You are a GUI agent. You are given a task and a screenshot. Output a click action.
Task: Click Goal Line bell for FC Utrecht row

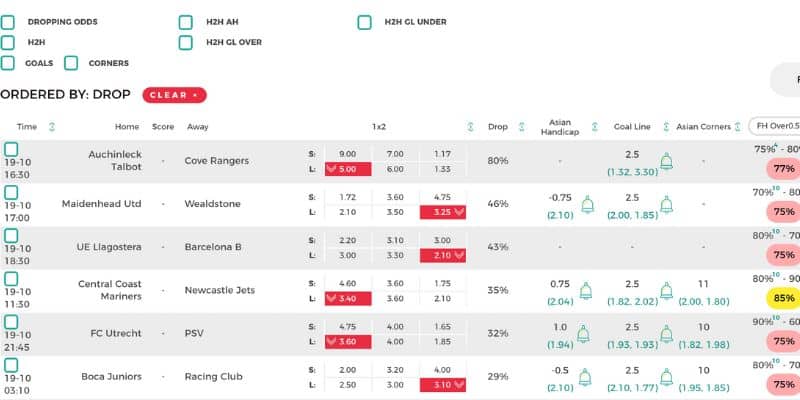pos(666,334)
